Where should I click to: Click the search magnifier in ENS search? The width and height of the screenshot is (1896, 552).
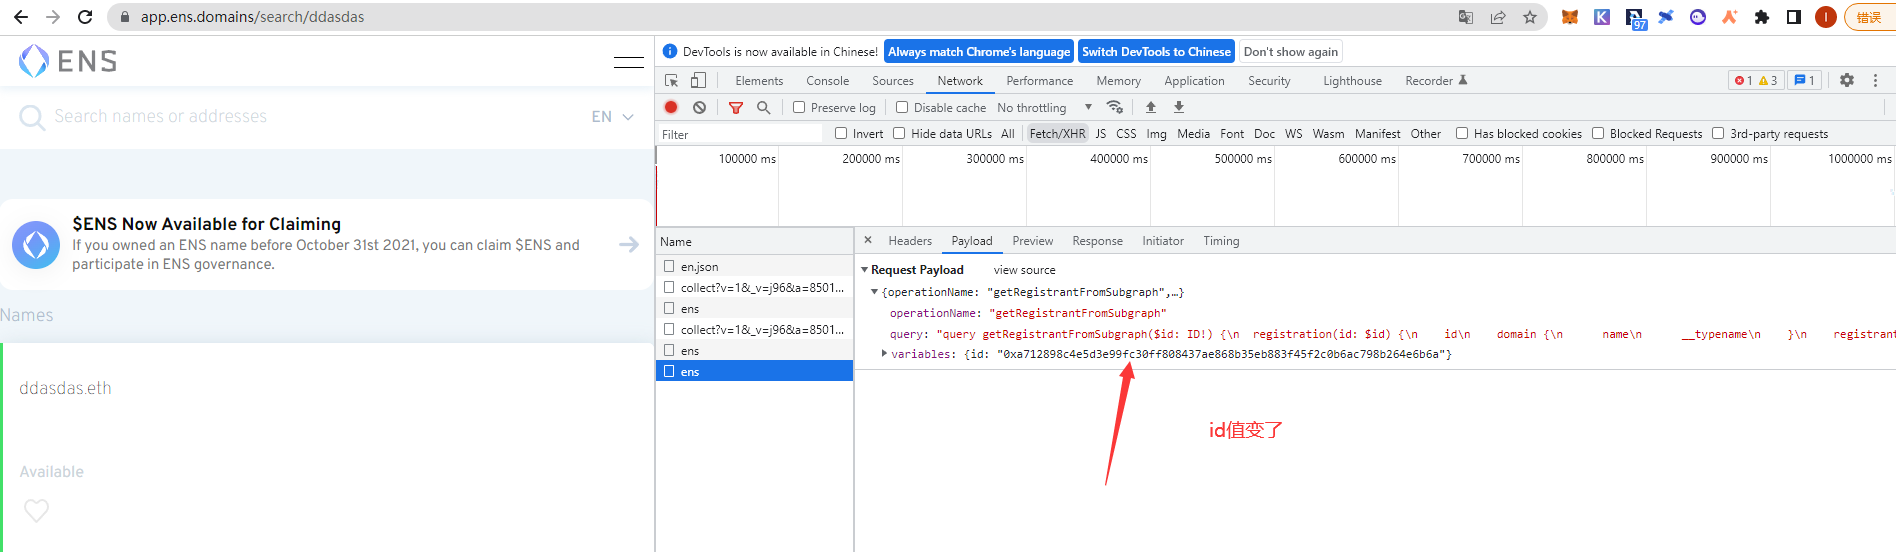click(x=32, y=117)
